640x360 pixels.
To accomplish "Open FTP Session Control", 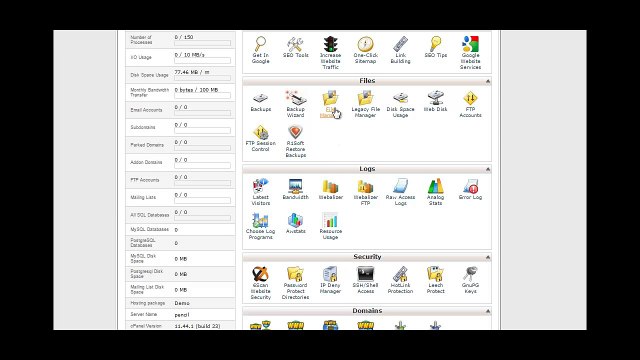I will [x=260, y=138].
